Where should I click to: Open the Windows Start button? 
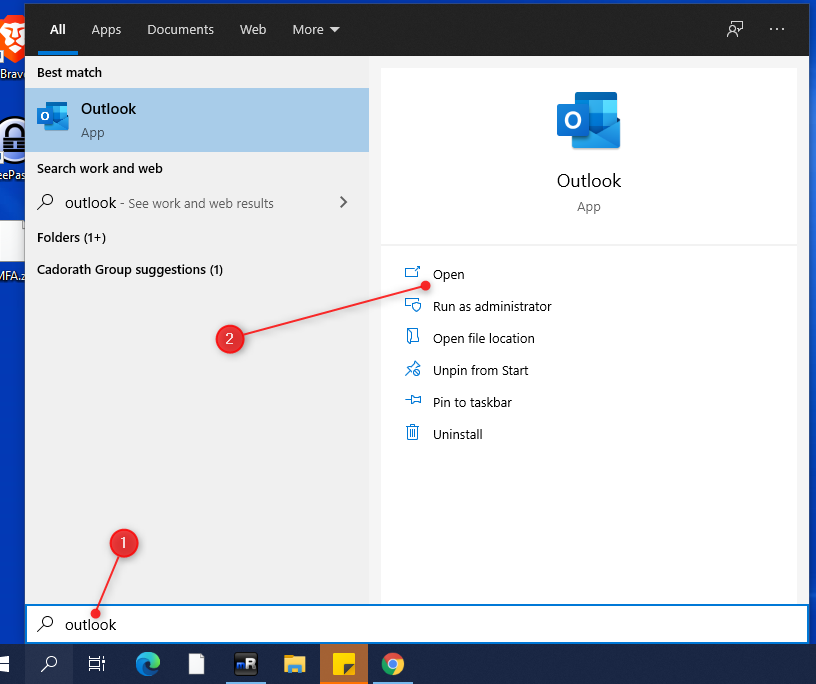point(4,664)
